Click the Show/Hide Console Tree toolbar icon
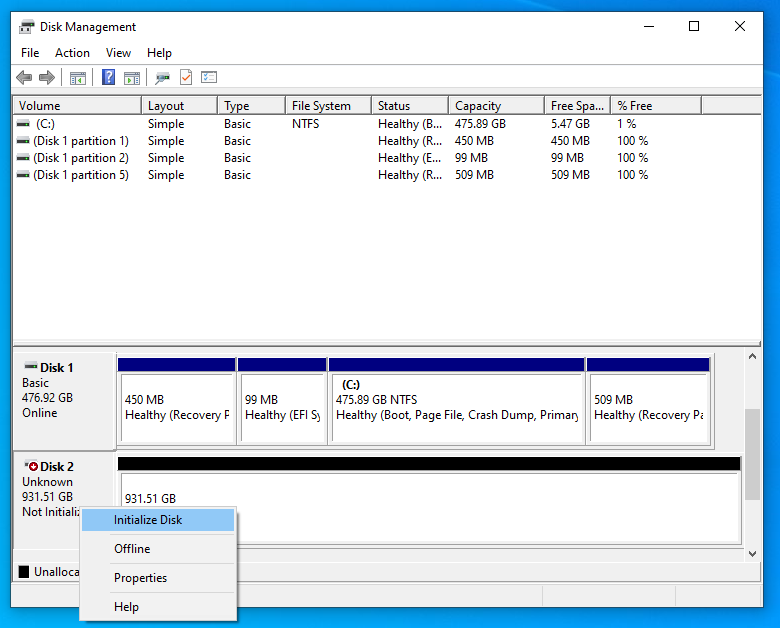 pos(78,78)
